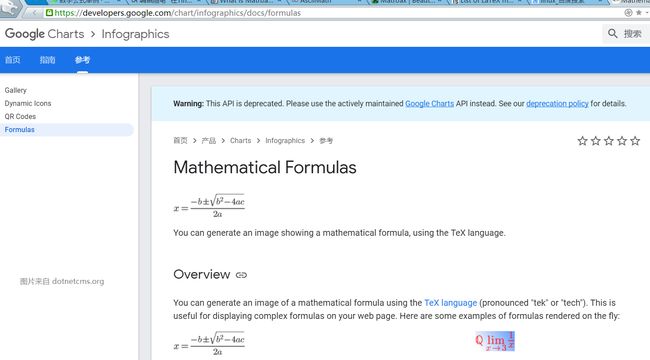Open Gallery in the sidebar
The height and width of the screenshot is (360, 650).
(15, 90)
